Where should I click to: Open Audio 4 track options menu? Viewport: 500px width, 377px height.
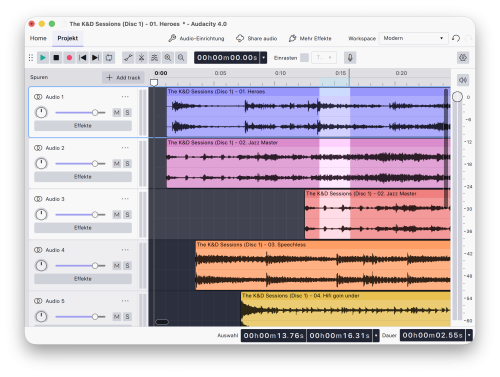tap(125, 250)
